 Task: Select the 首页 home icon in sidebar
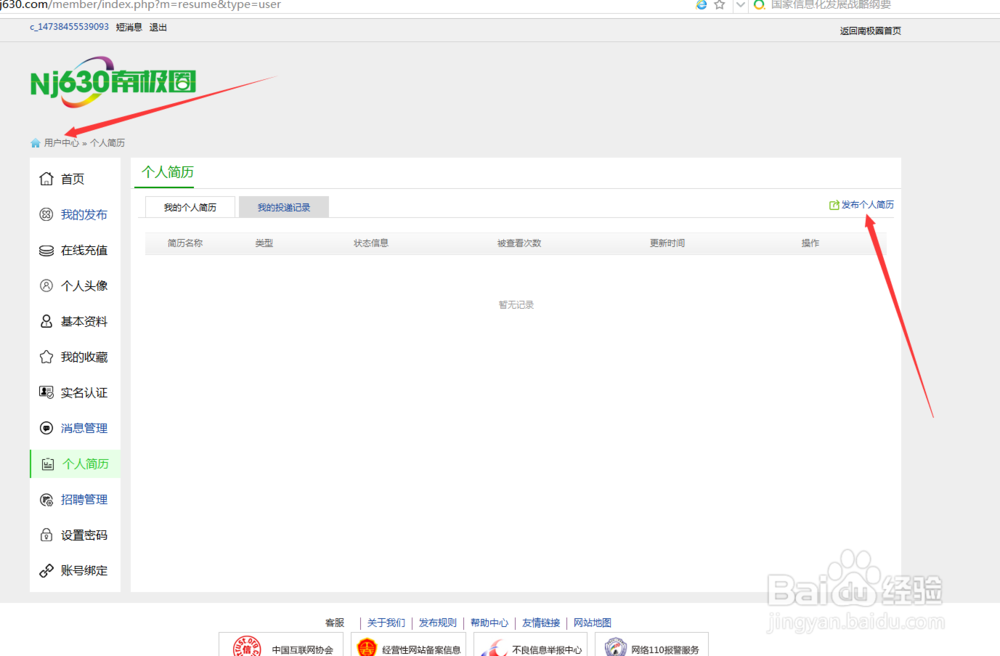point(47,178)
